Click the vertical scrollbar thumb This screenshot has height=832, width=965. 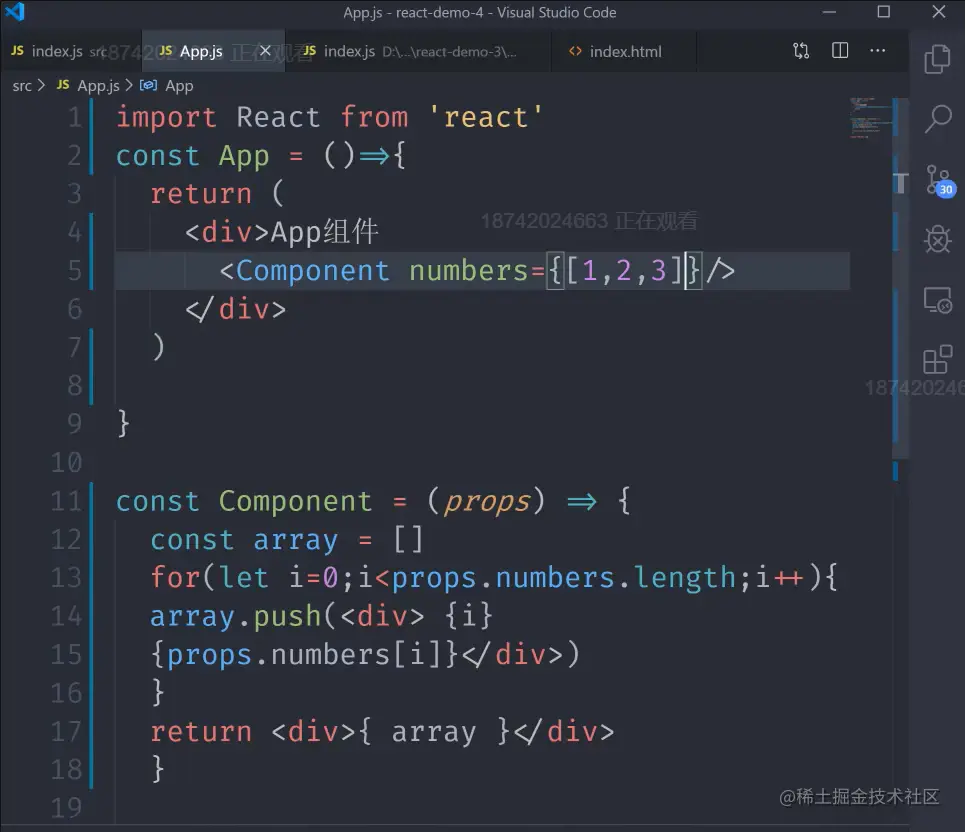tap(900, 278)
